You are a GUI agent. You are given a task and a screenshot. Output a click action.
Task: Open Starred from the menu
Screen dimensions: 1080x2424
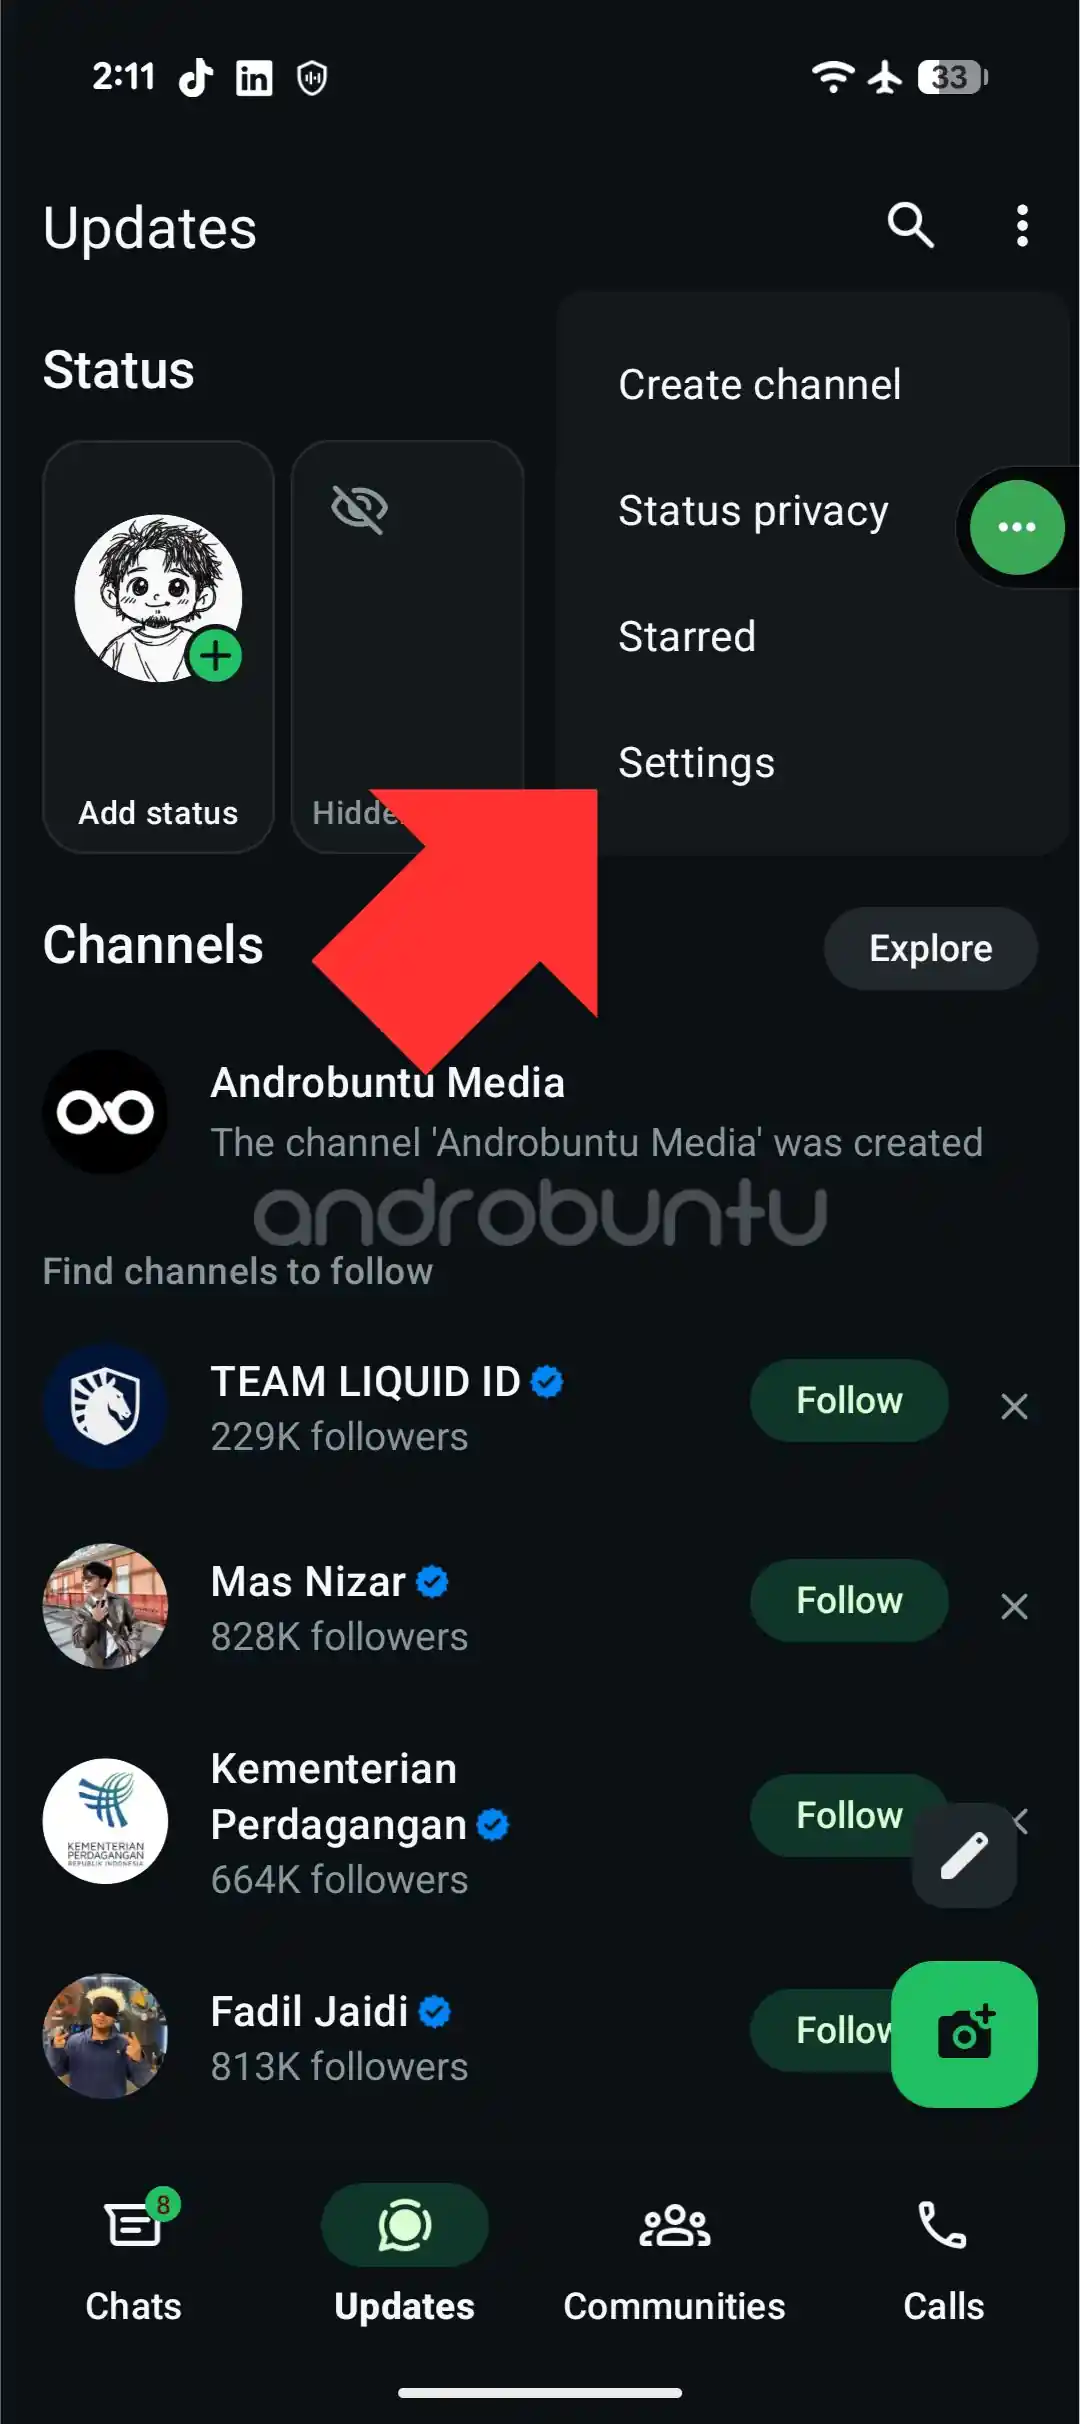point(687,637)
